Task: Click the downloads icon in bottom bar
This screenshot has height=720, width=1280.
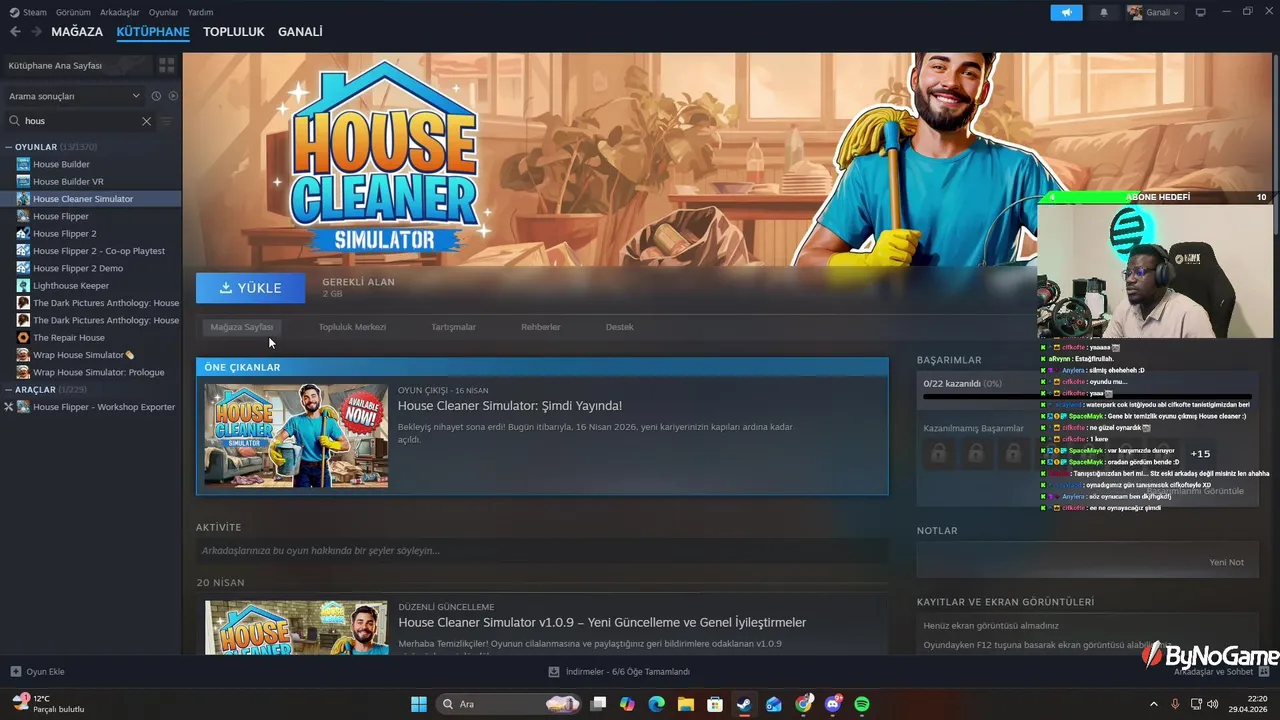Action: click(x=554, y=672)
